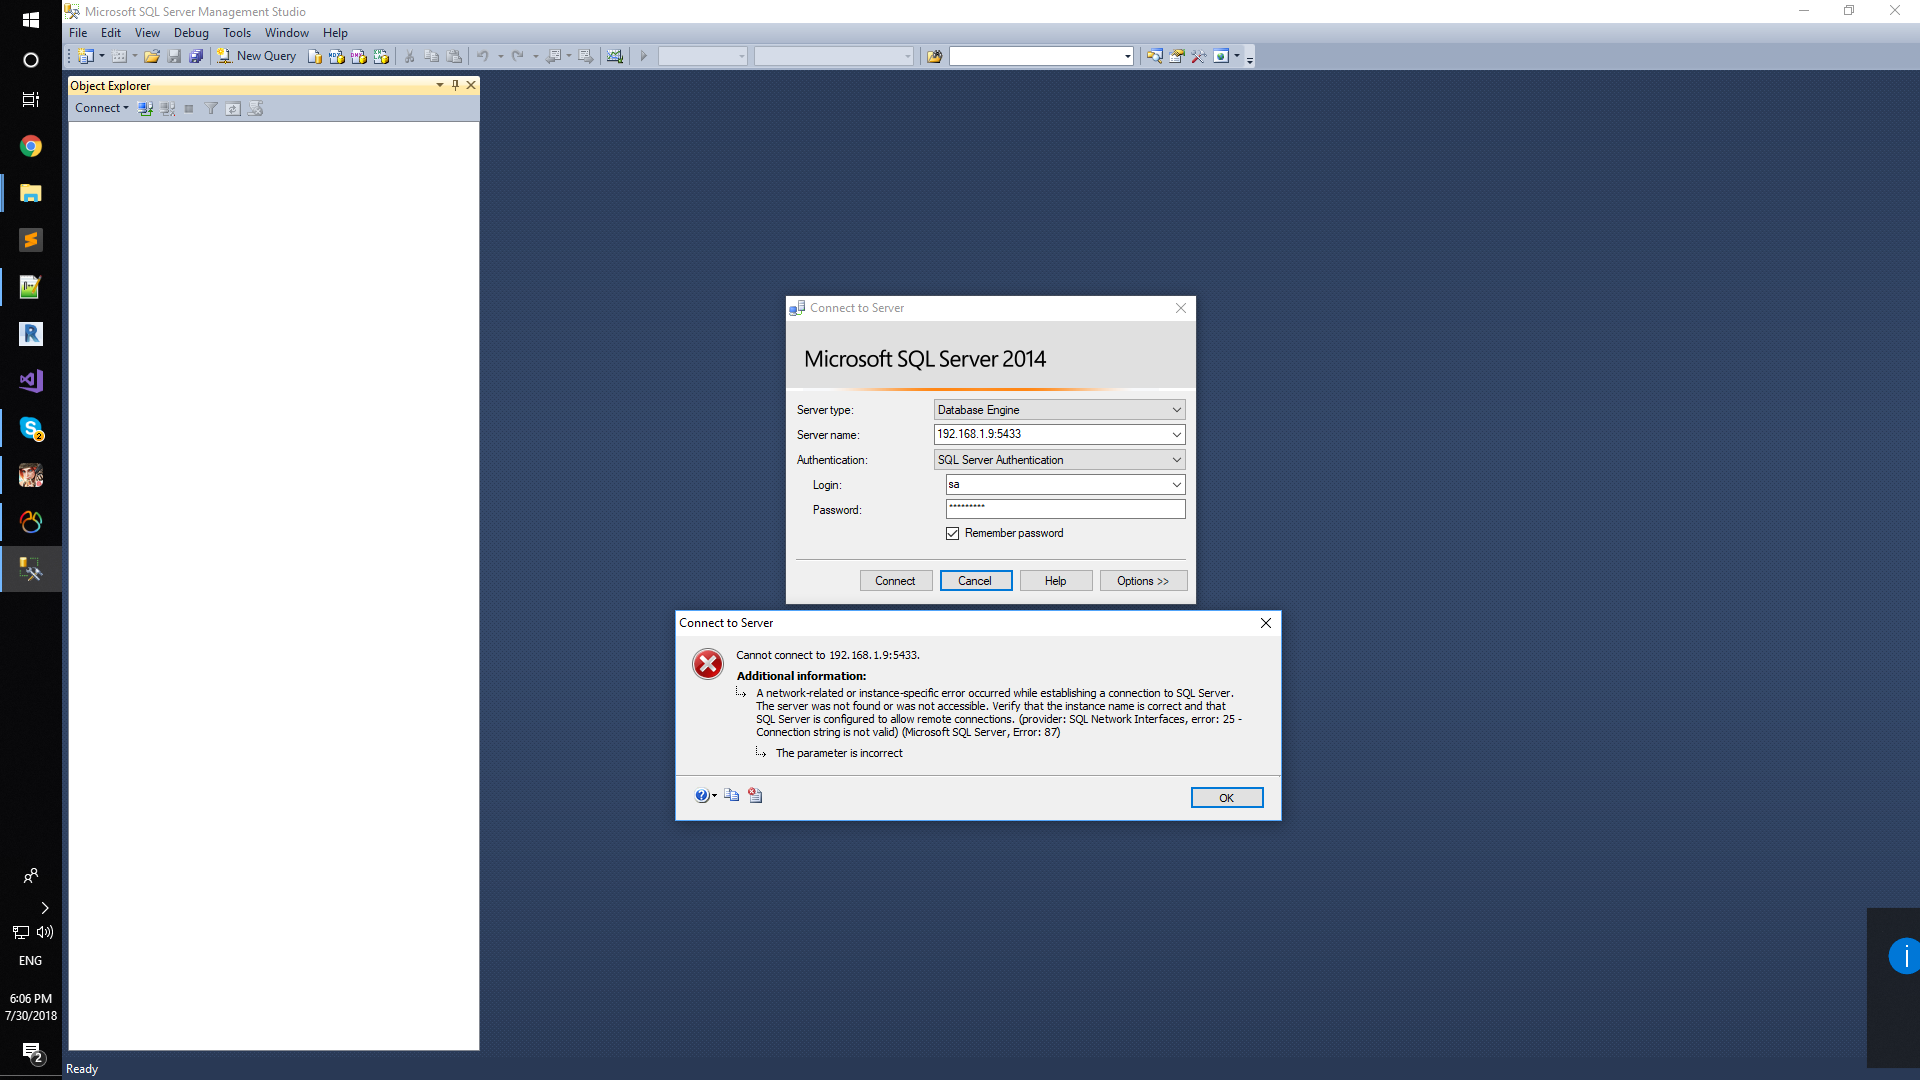Open the Server type dropdown

tap(1176, 410)
